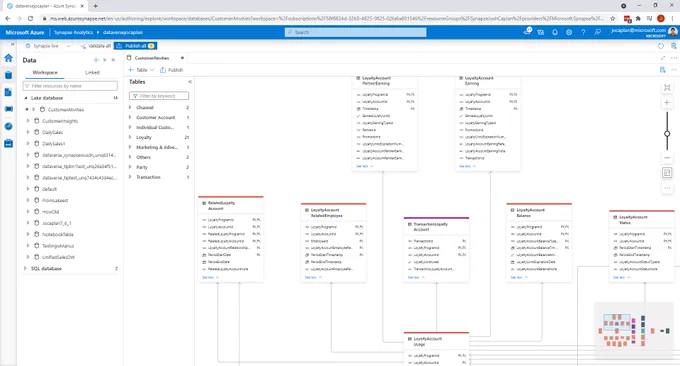Expand the DailySales database node
Image resolution: width=680 pixels, height=366 pixels.
(28, 132)
